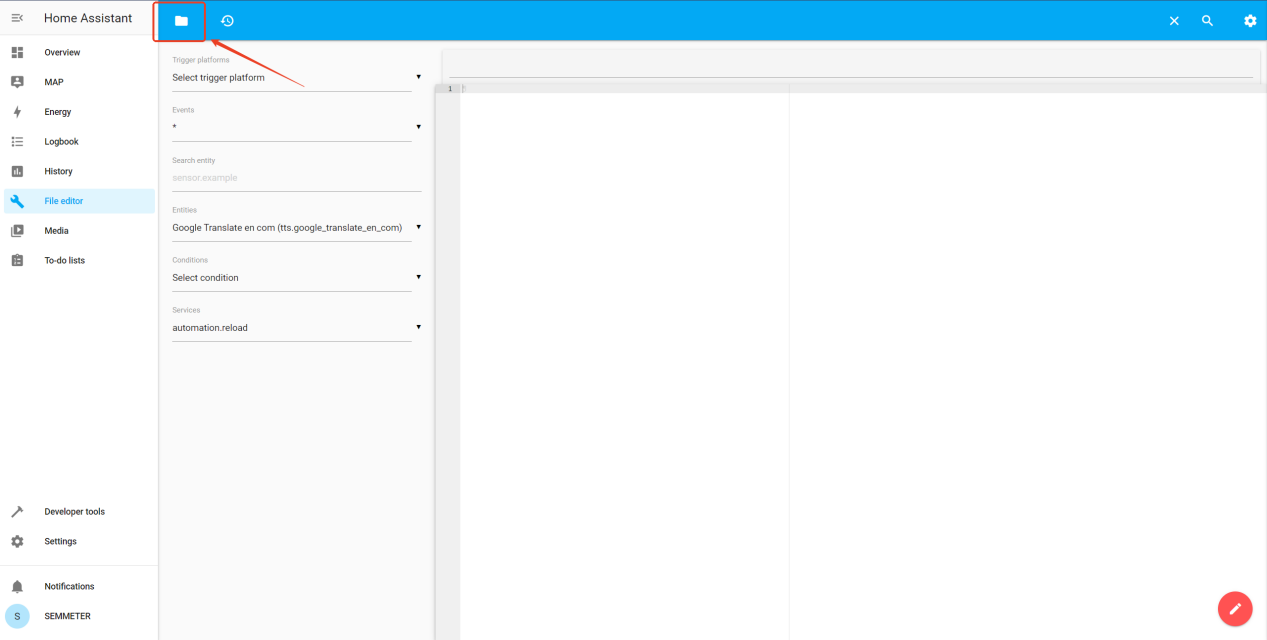Open Settings page from sidebar
Viewport: 1267px width, 640px height.
[x=60, y=541]
